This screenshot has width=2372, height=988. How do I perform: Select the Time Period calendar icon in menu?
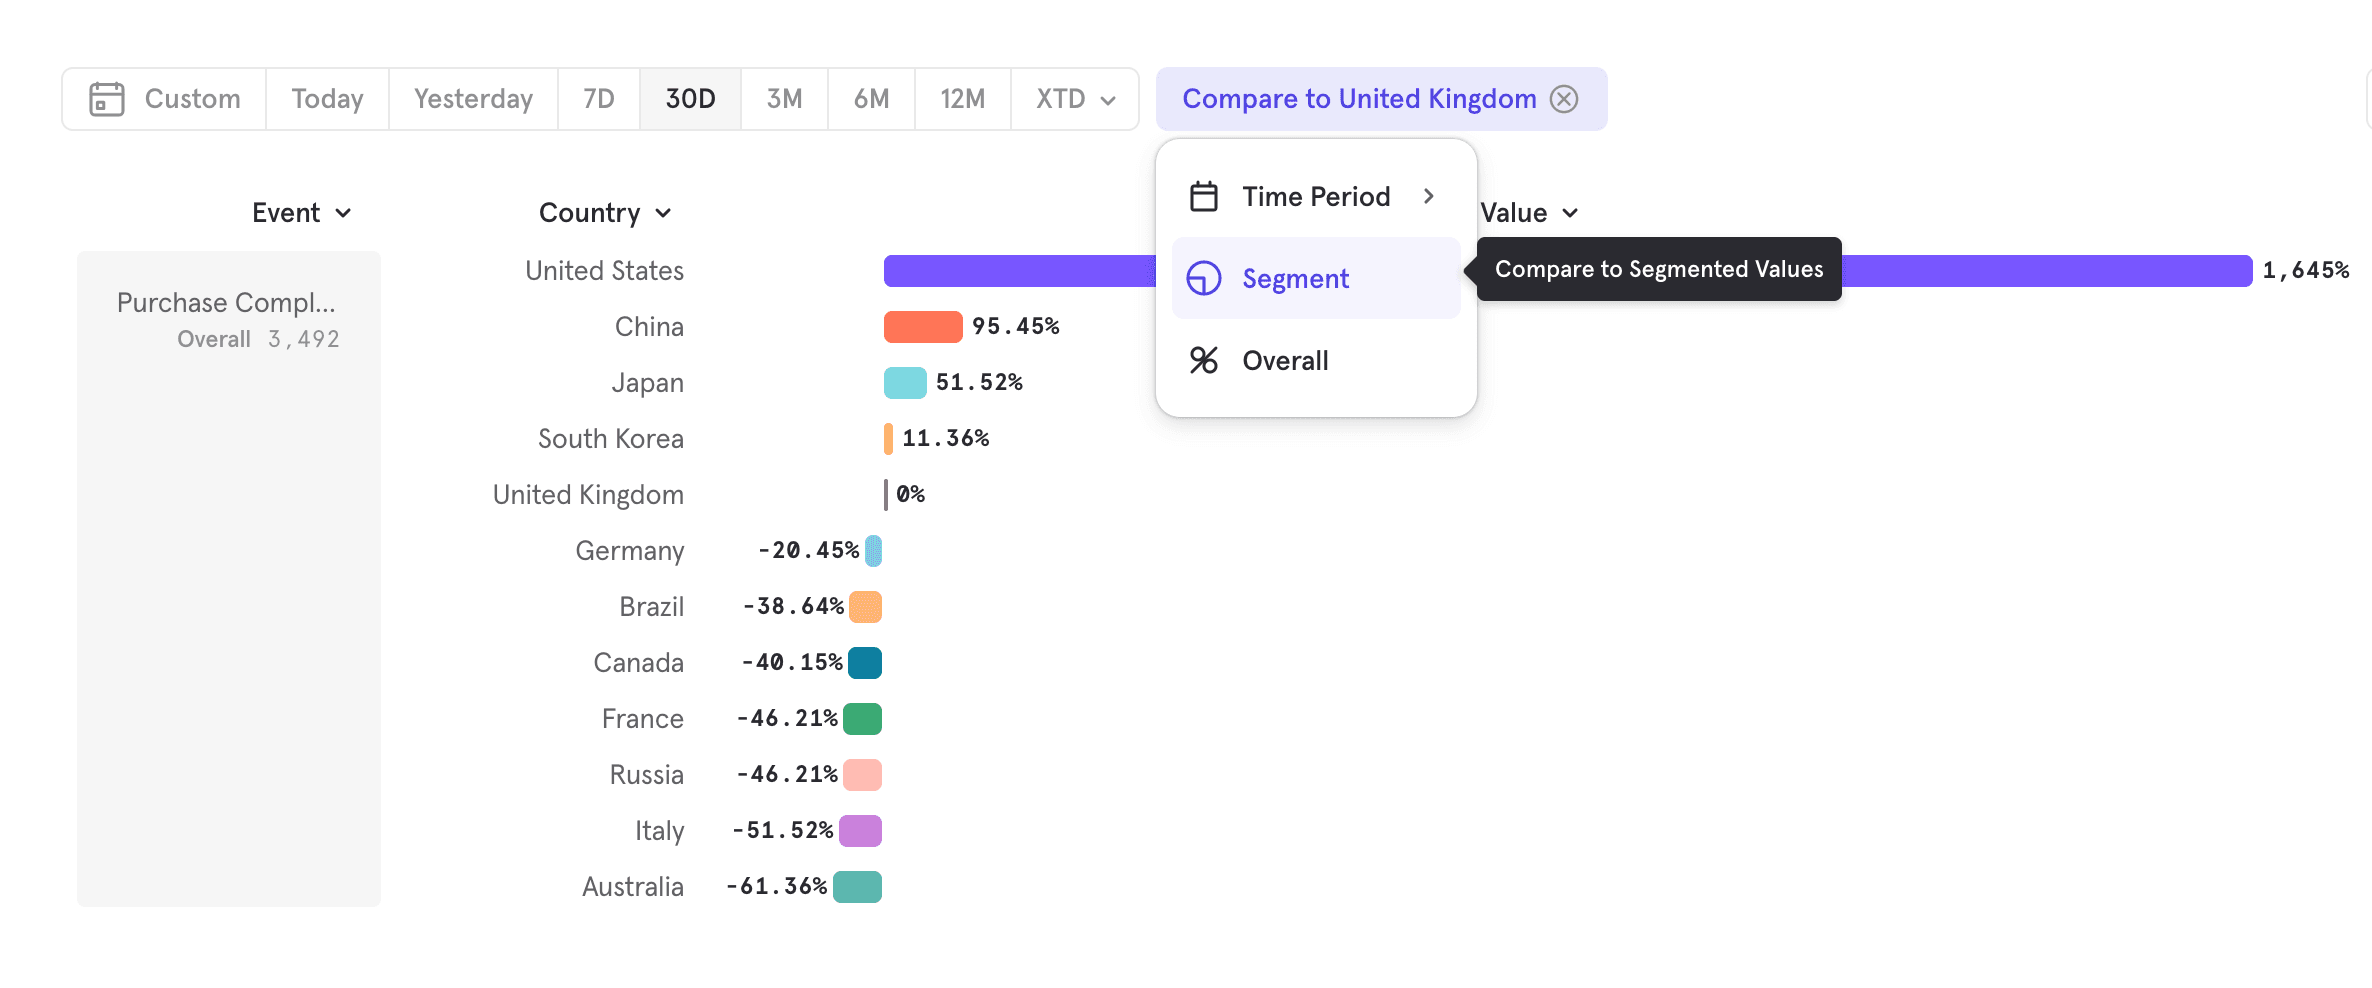pos(1203,196)
